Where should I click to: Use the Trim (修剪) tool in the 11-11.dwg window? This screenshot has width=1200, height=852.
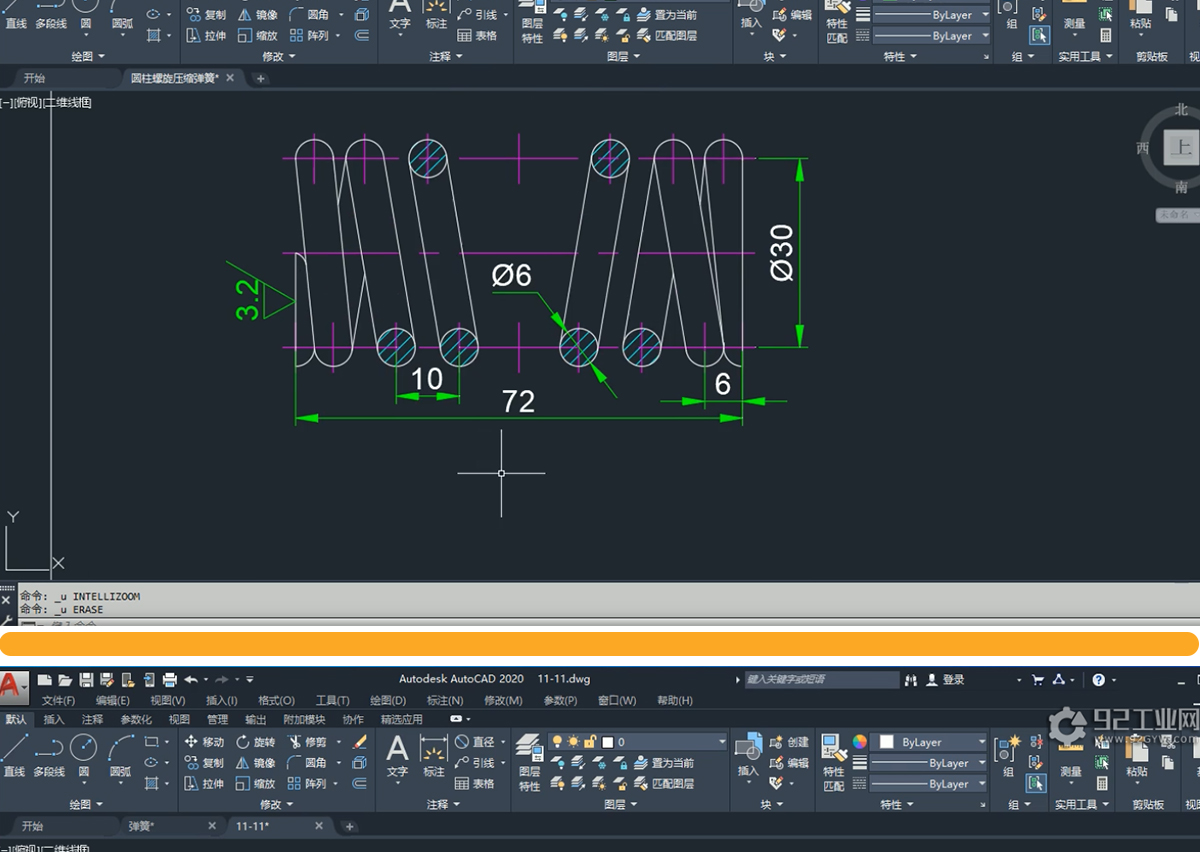307,742
